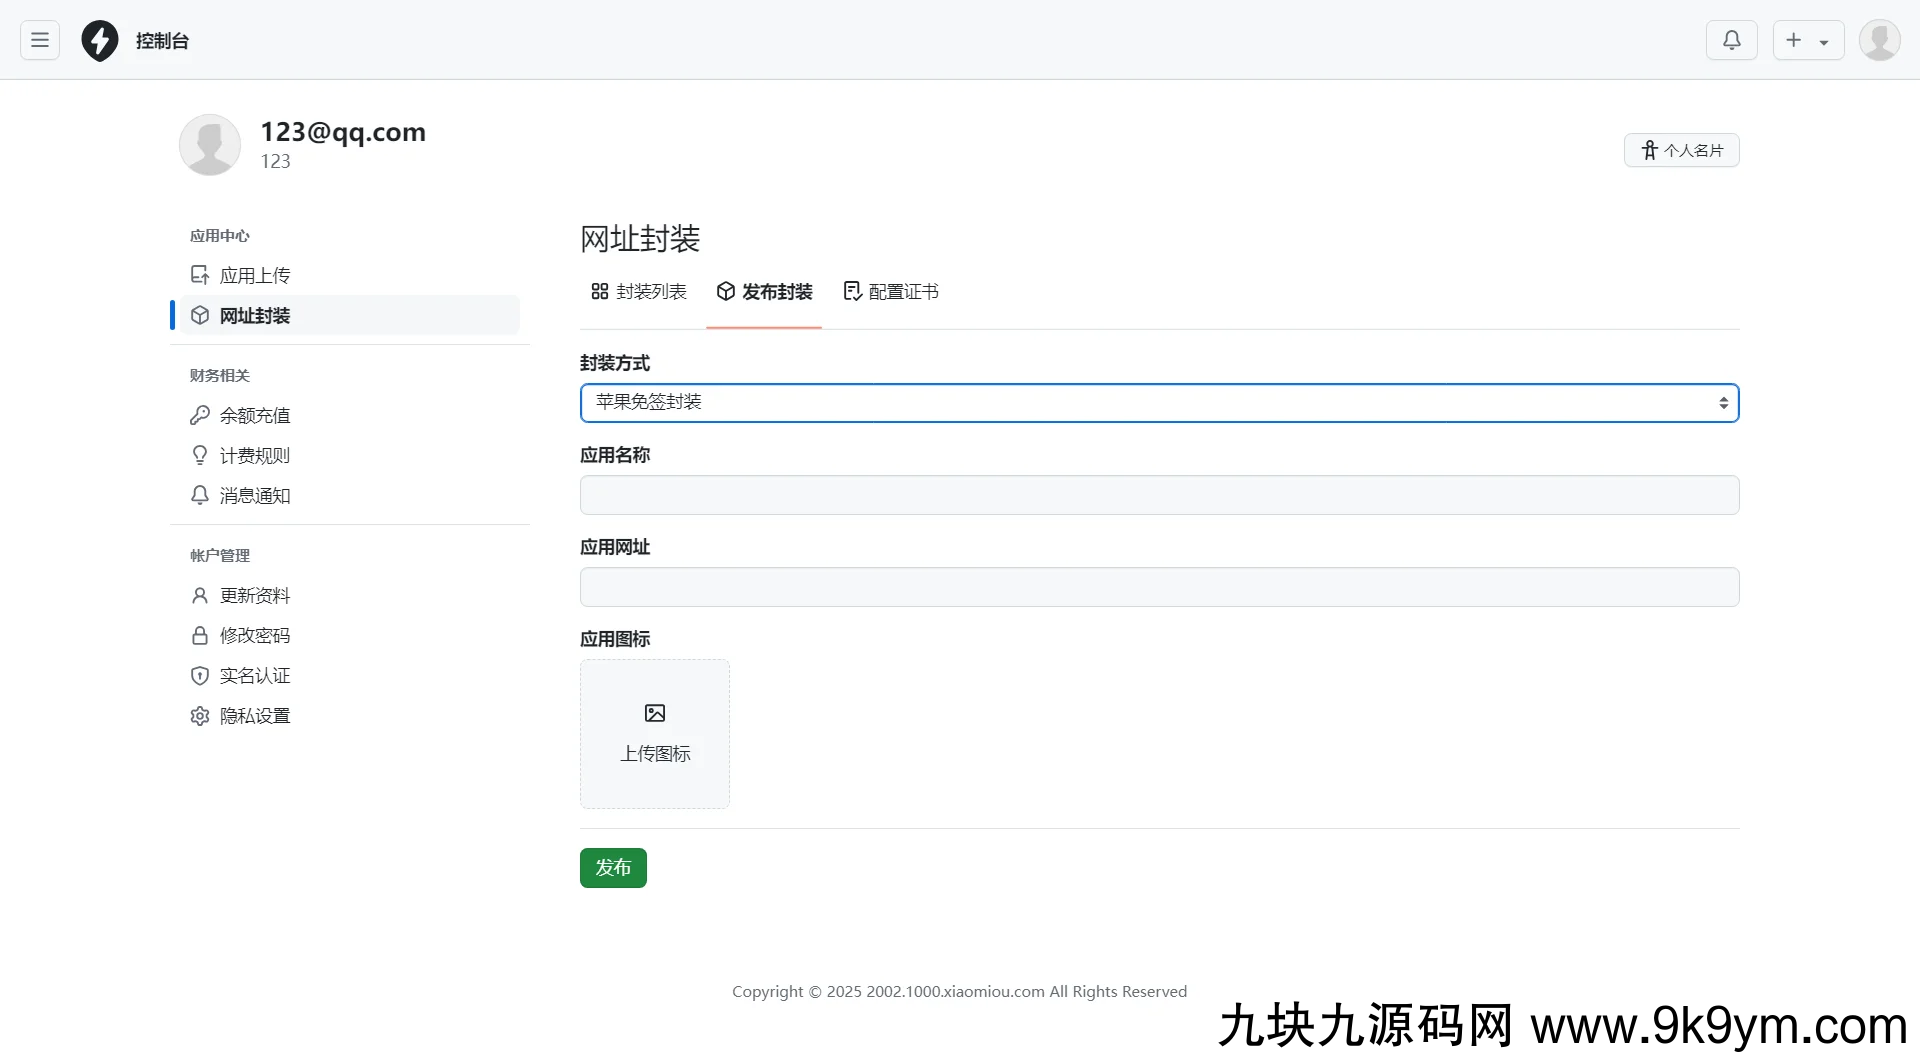Open the notification bell icon
The width and height of the screenshot is (1920, 1063).
[x=1731, y=40]
